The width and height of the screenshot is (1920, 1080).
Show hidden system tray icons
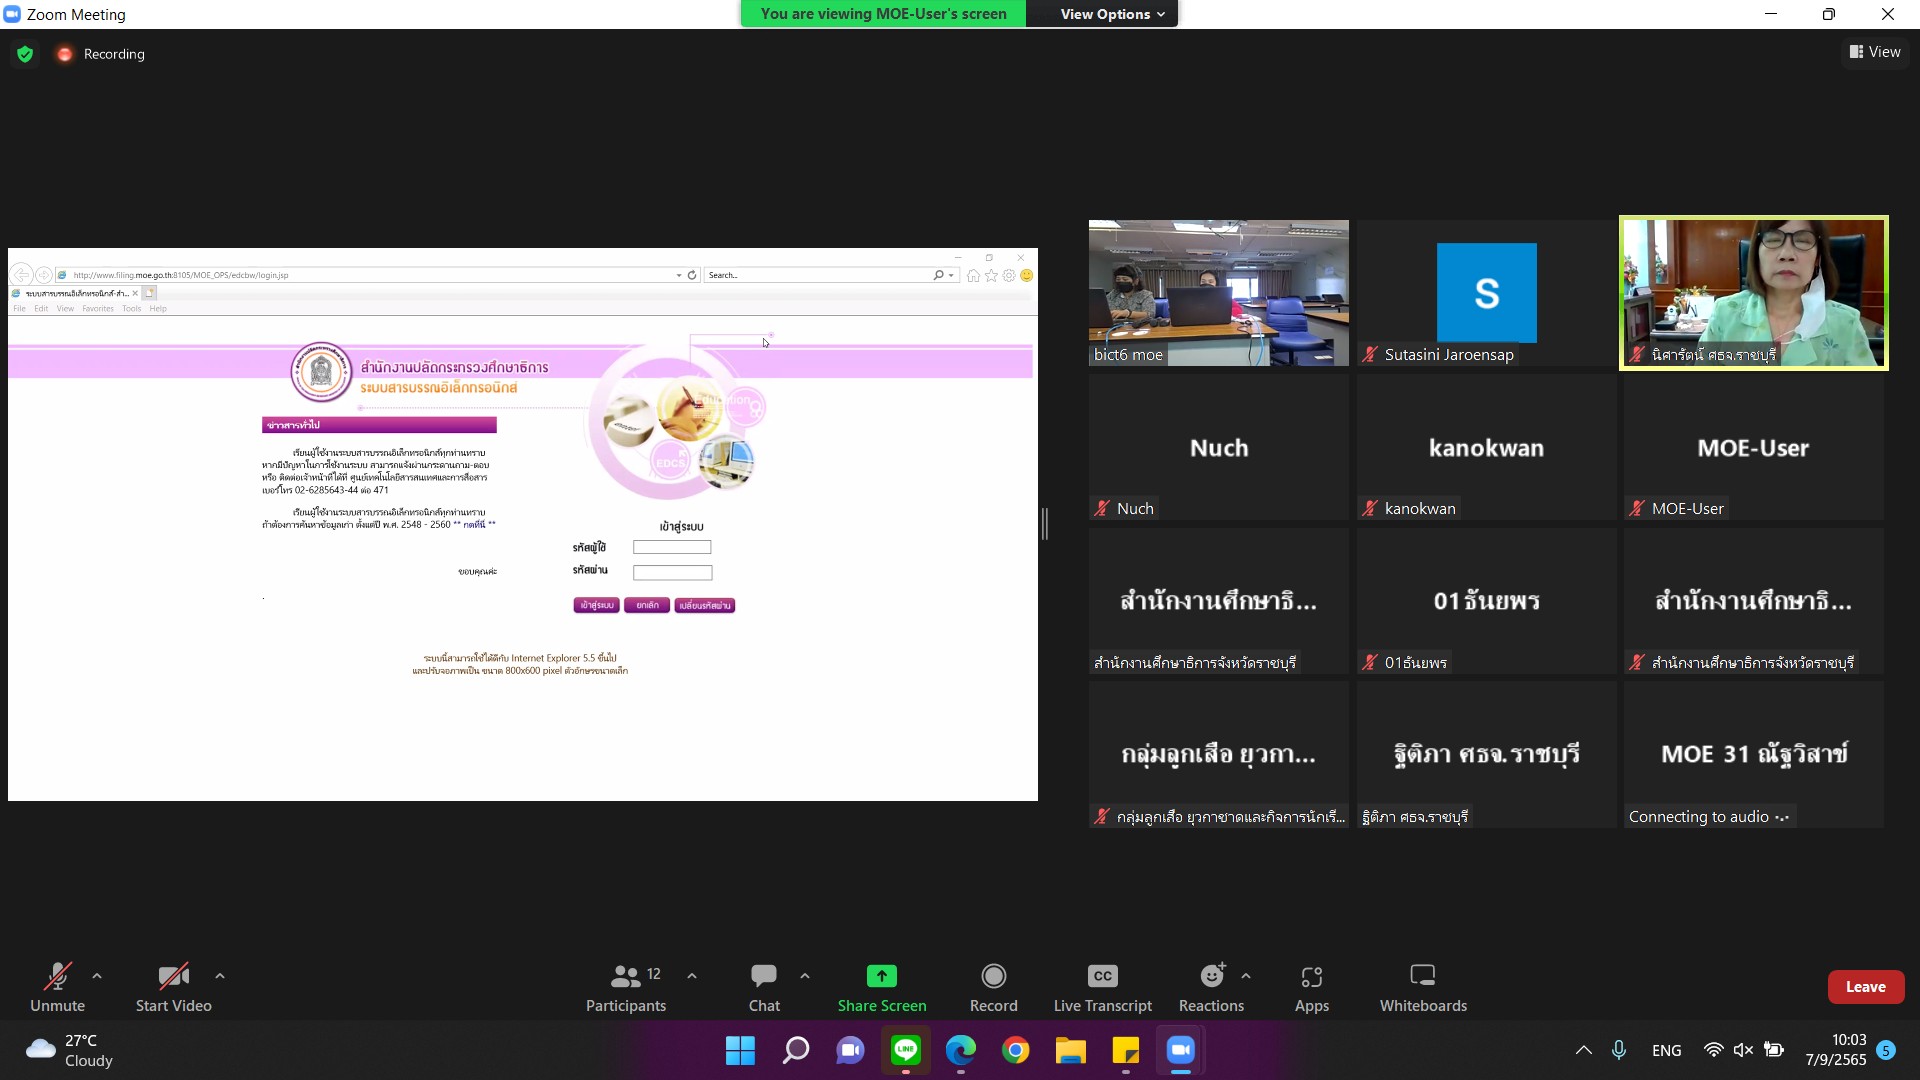pos(1584,1050)
